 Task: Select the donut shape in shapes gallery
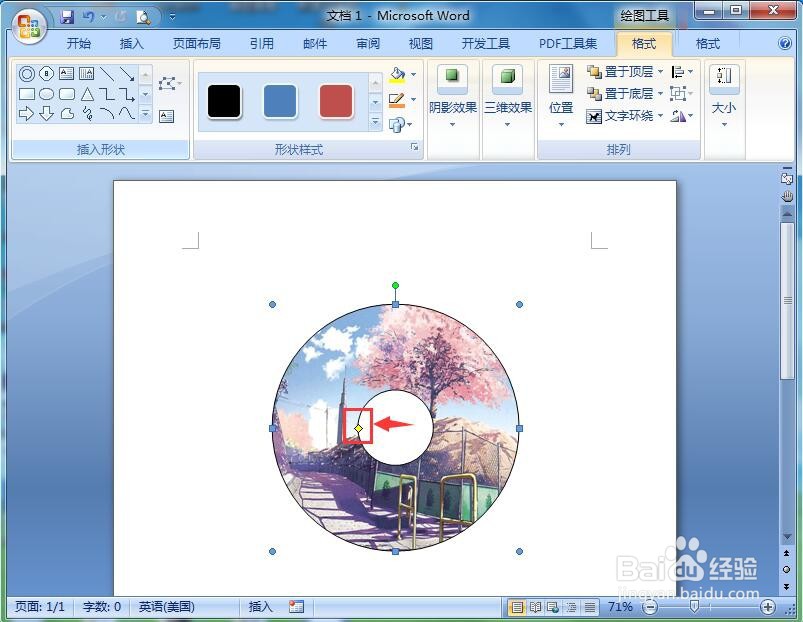click(27, 74)
